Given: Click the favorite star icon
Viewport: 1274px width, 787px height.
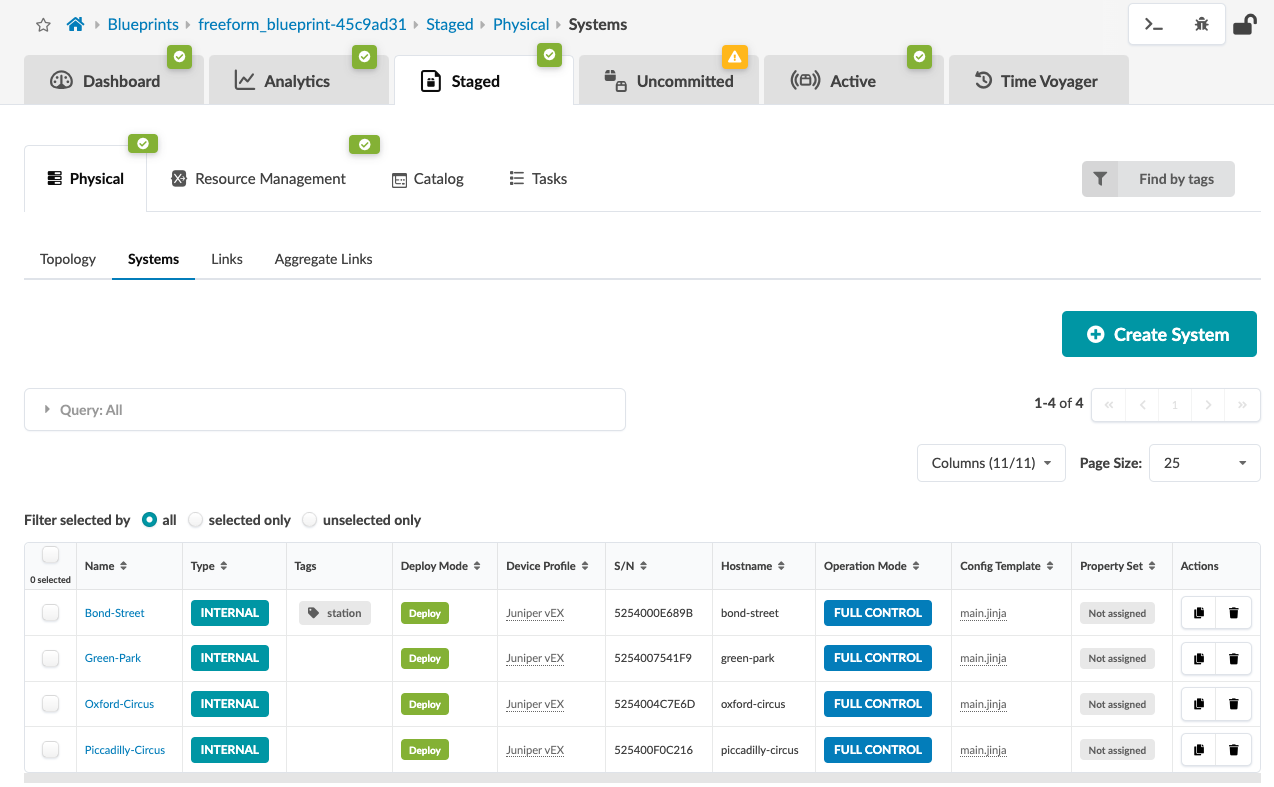Looking at the screenshot, I should [43, 25].
